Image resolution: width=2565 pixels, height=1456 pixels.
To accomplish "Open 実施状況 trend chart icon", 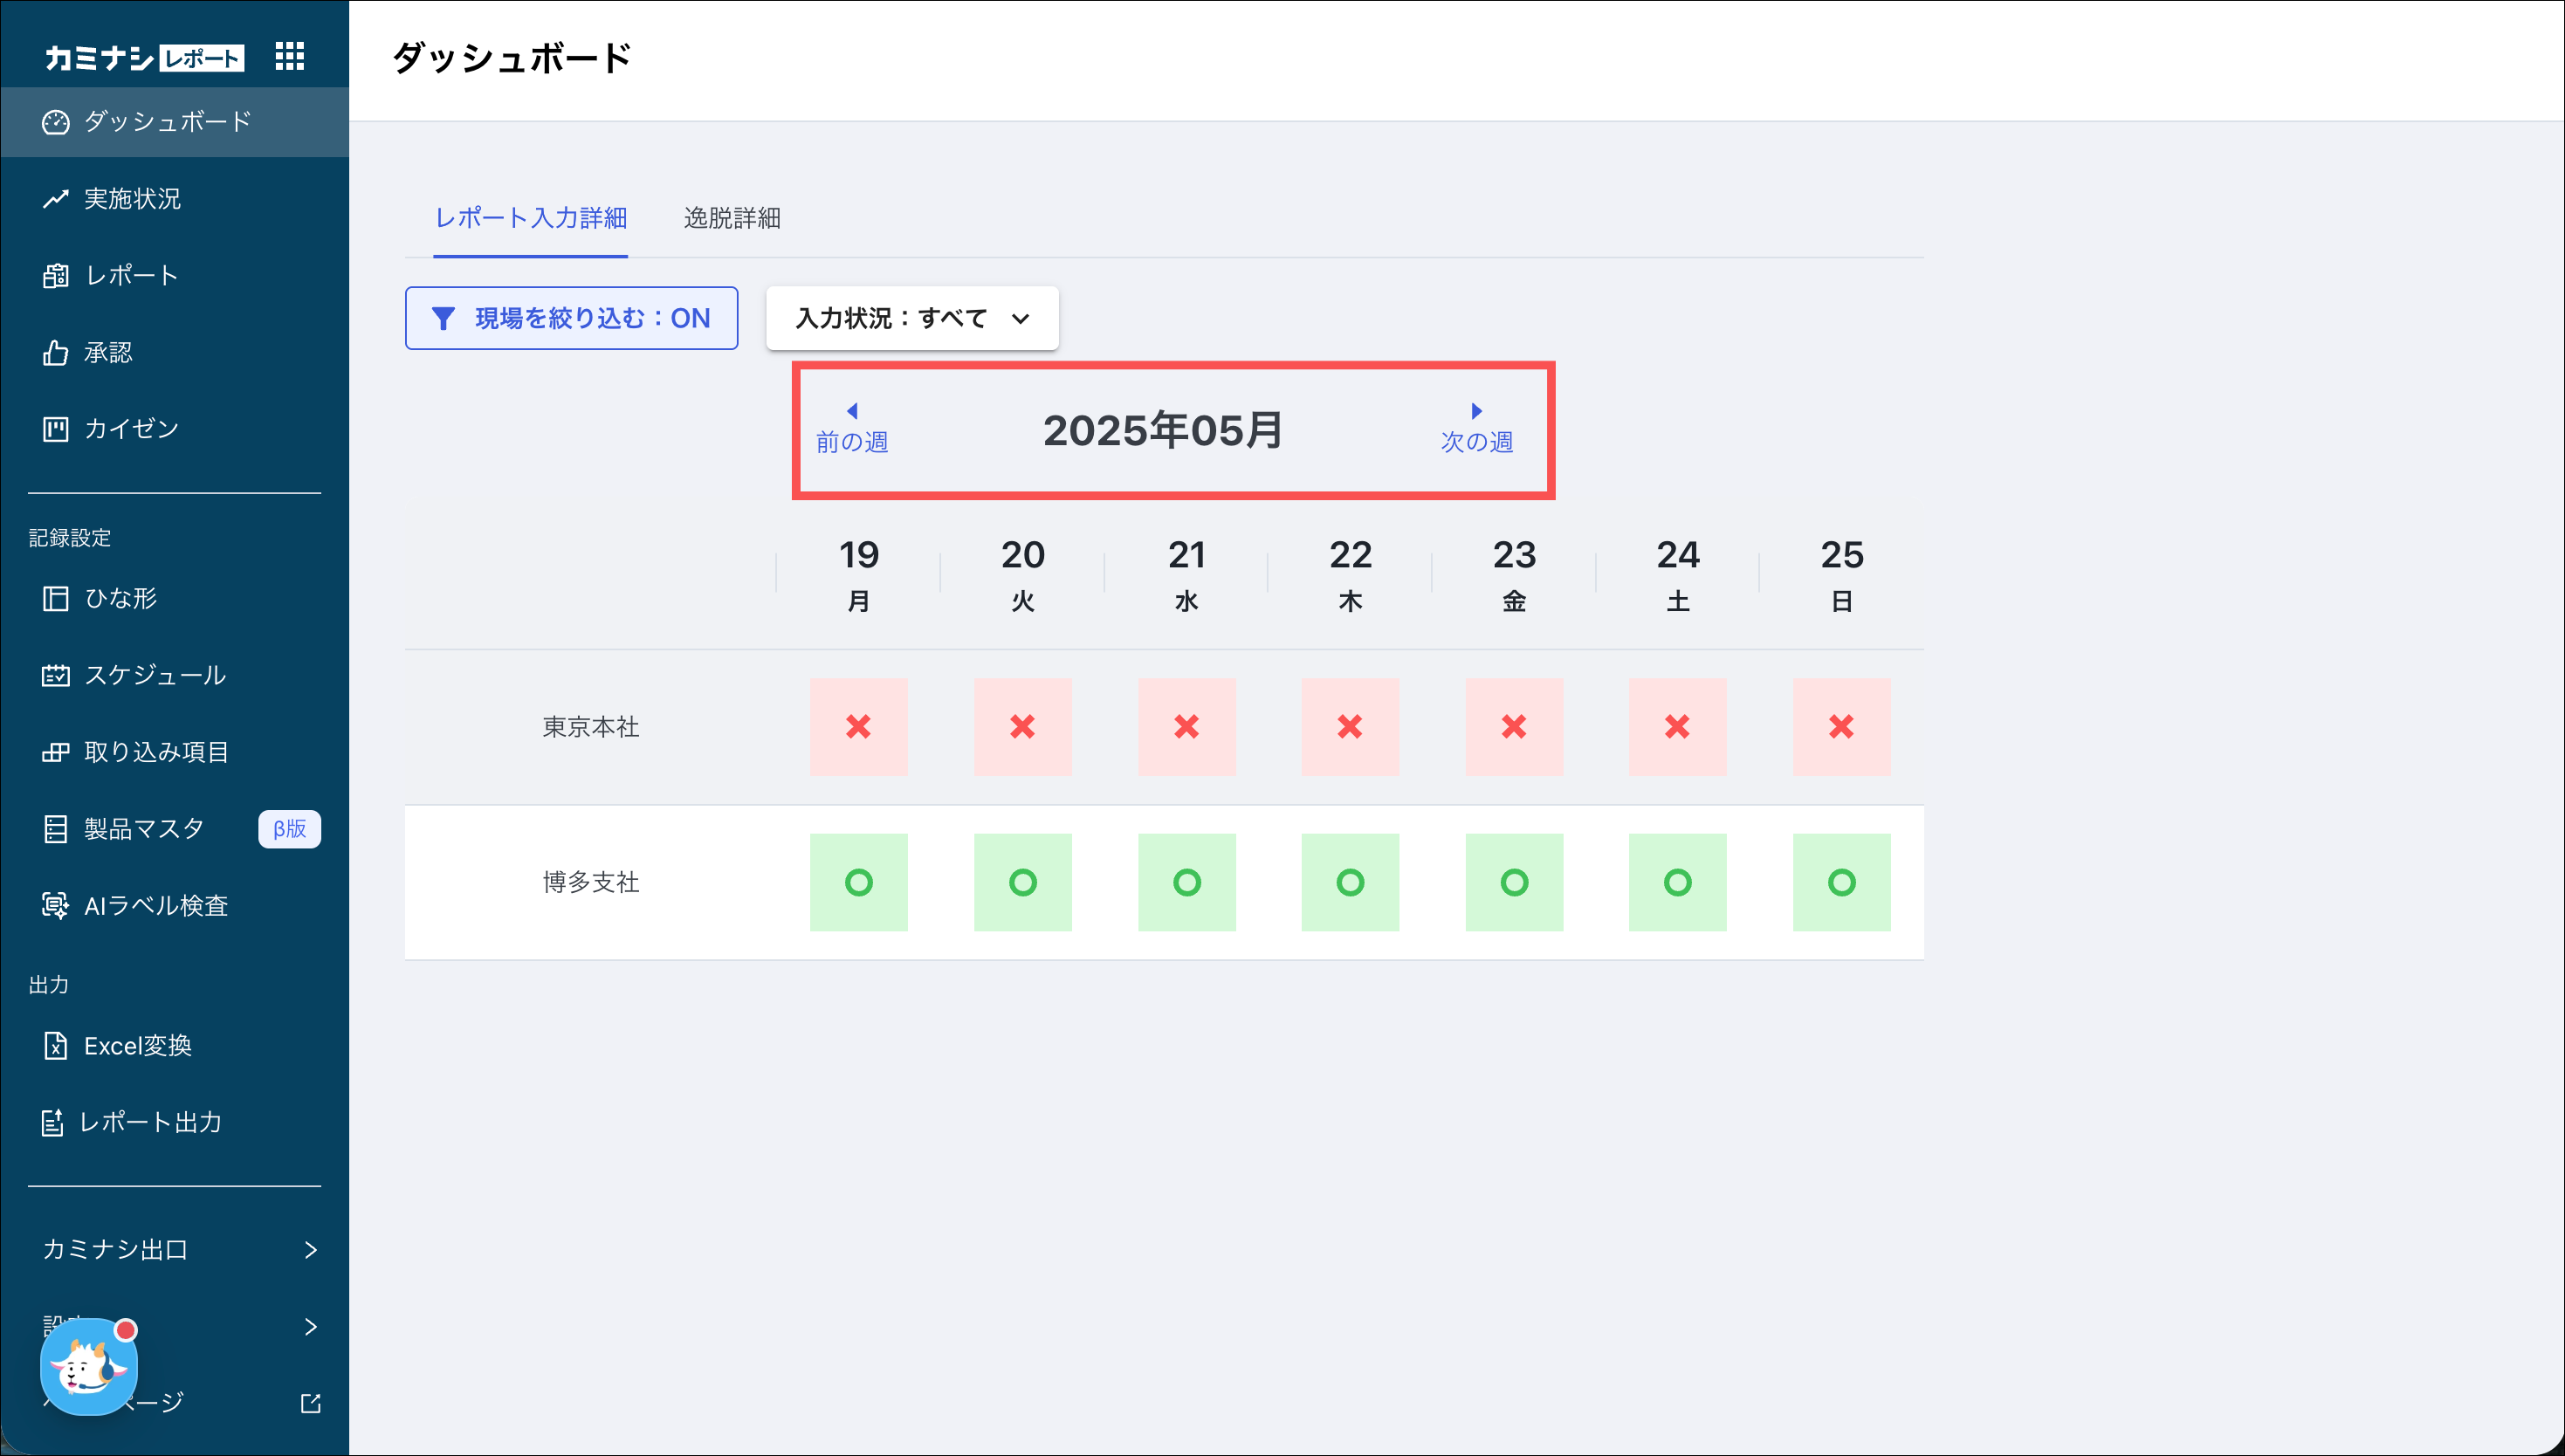I will 56,199.
